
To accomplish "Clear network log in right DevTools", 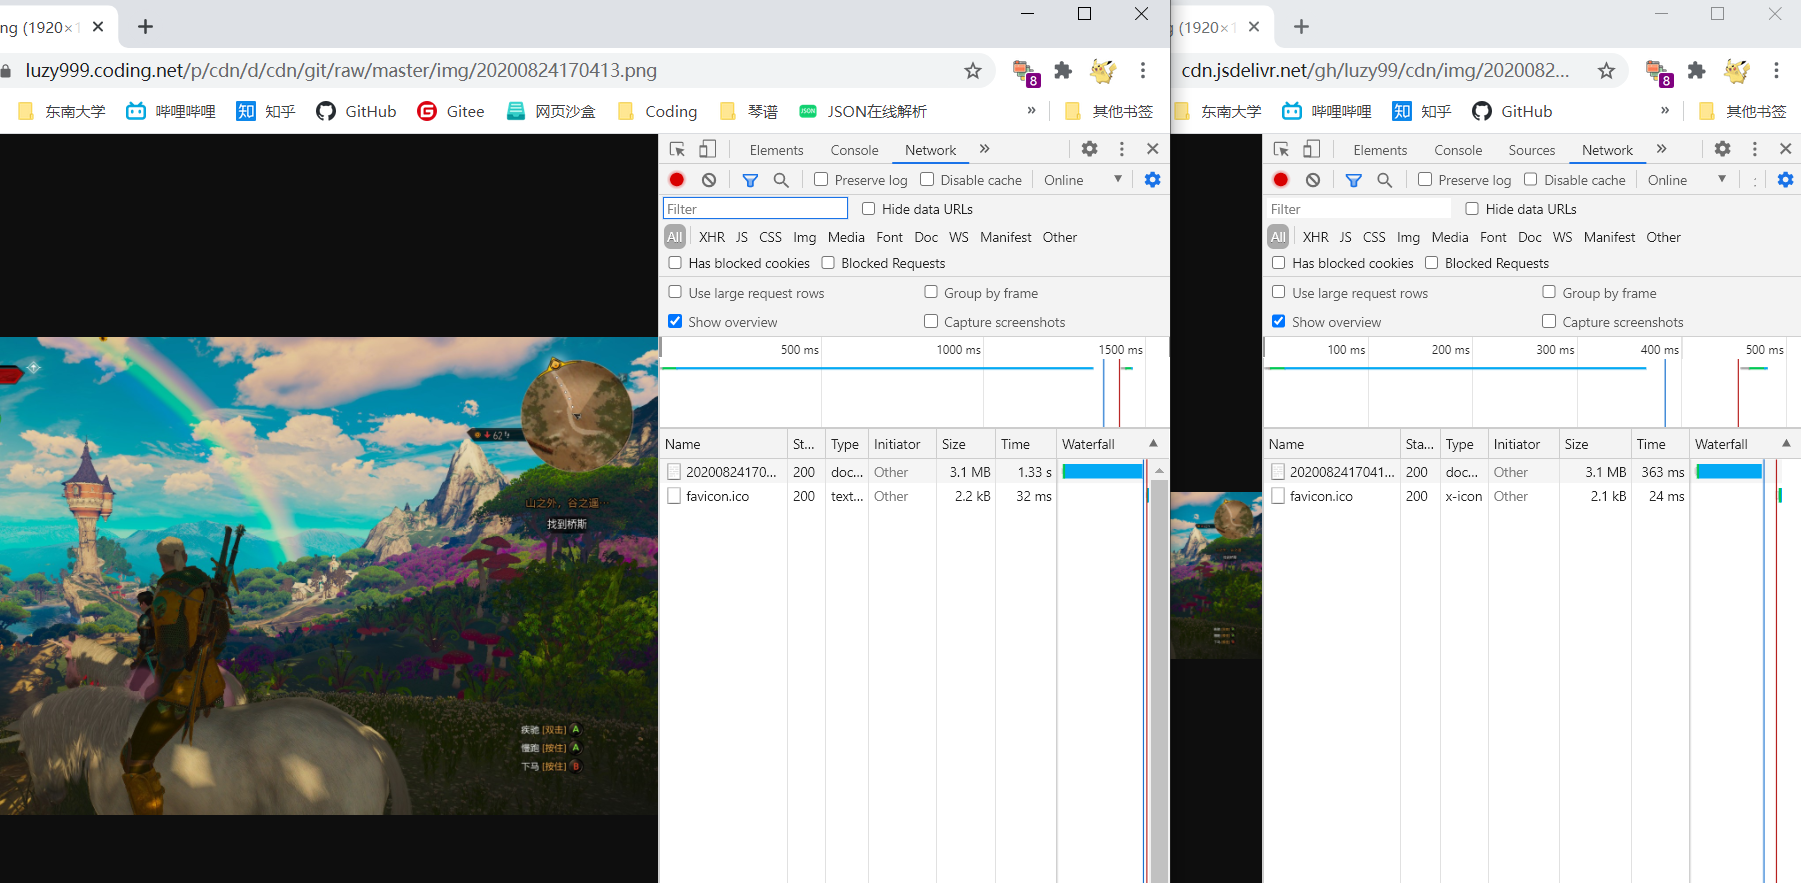I will click(1313, 180).
